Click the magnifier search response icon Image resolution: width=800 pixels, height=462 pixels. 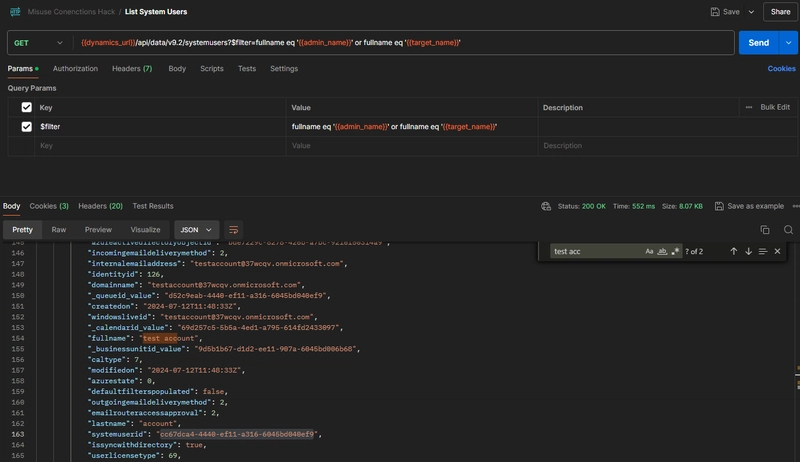pos(788,229)
